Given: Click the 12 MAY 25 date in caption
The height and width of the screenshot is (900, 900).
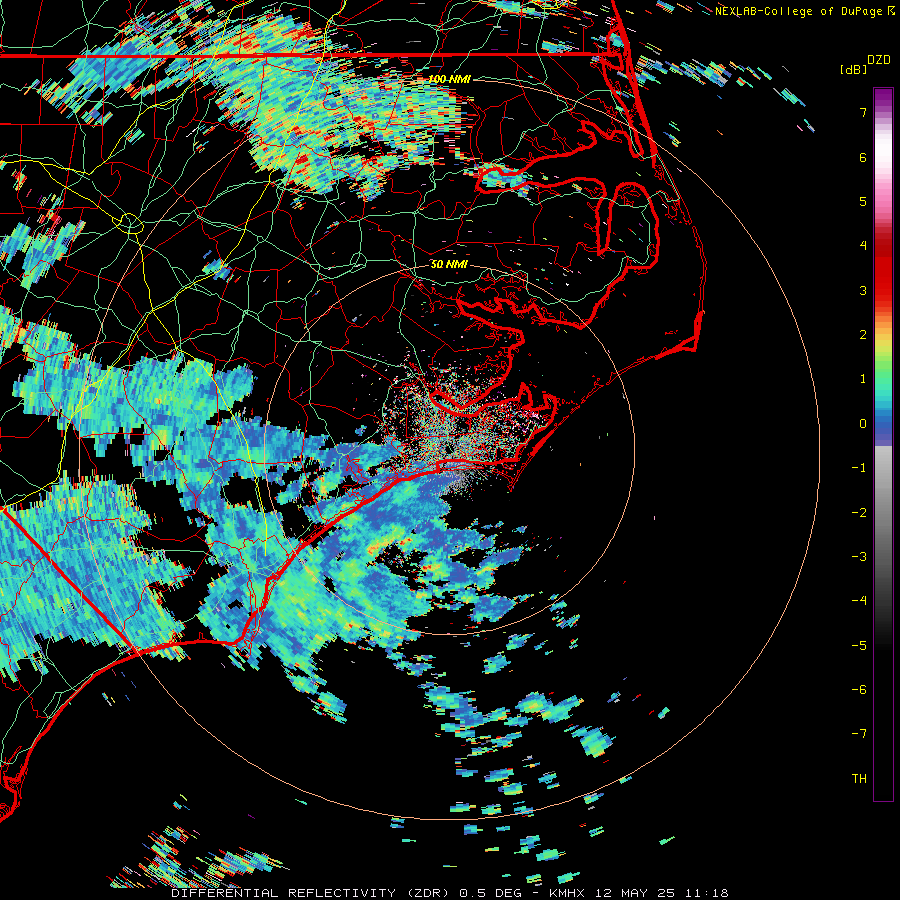Looking at the screenshot, I should tap(635, 893).
